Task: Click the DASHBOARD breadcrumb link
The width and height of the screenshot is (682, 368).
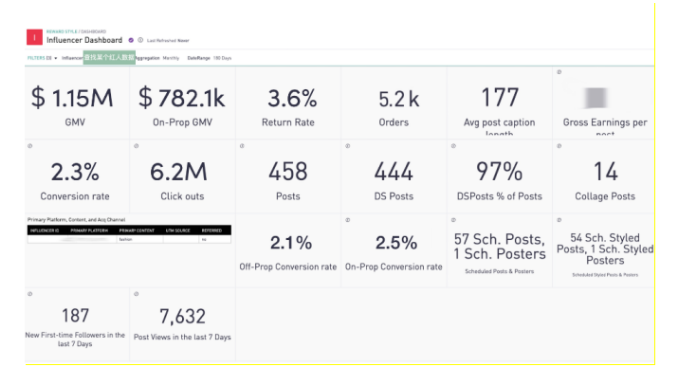Action: 93,32
